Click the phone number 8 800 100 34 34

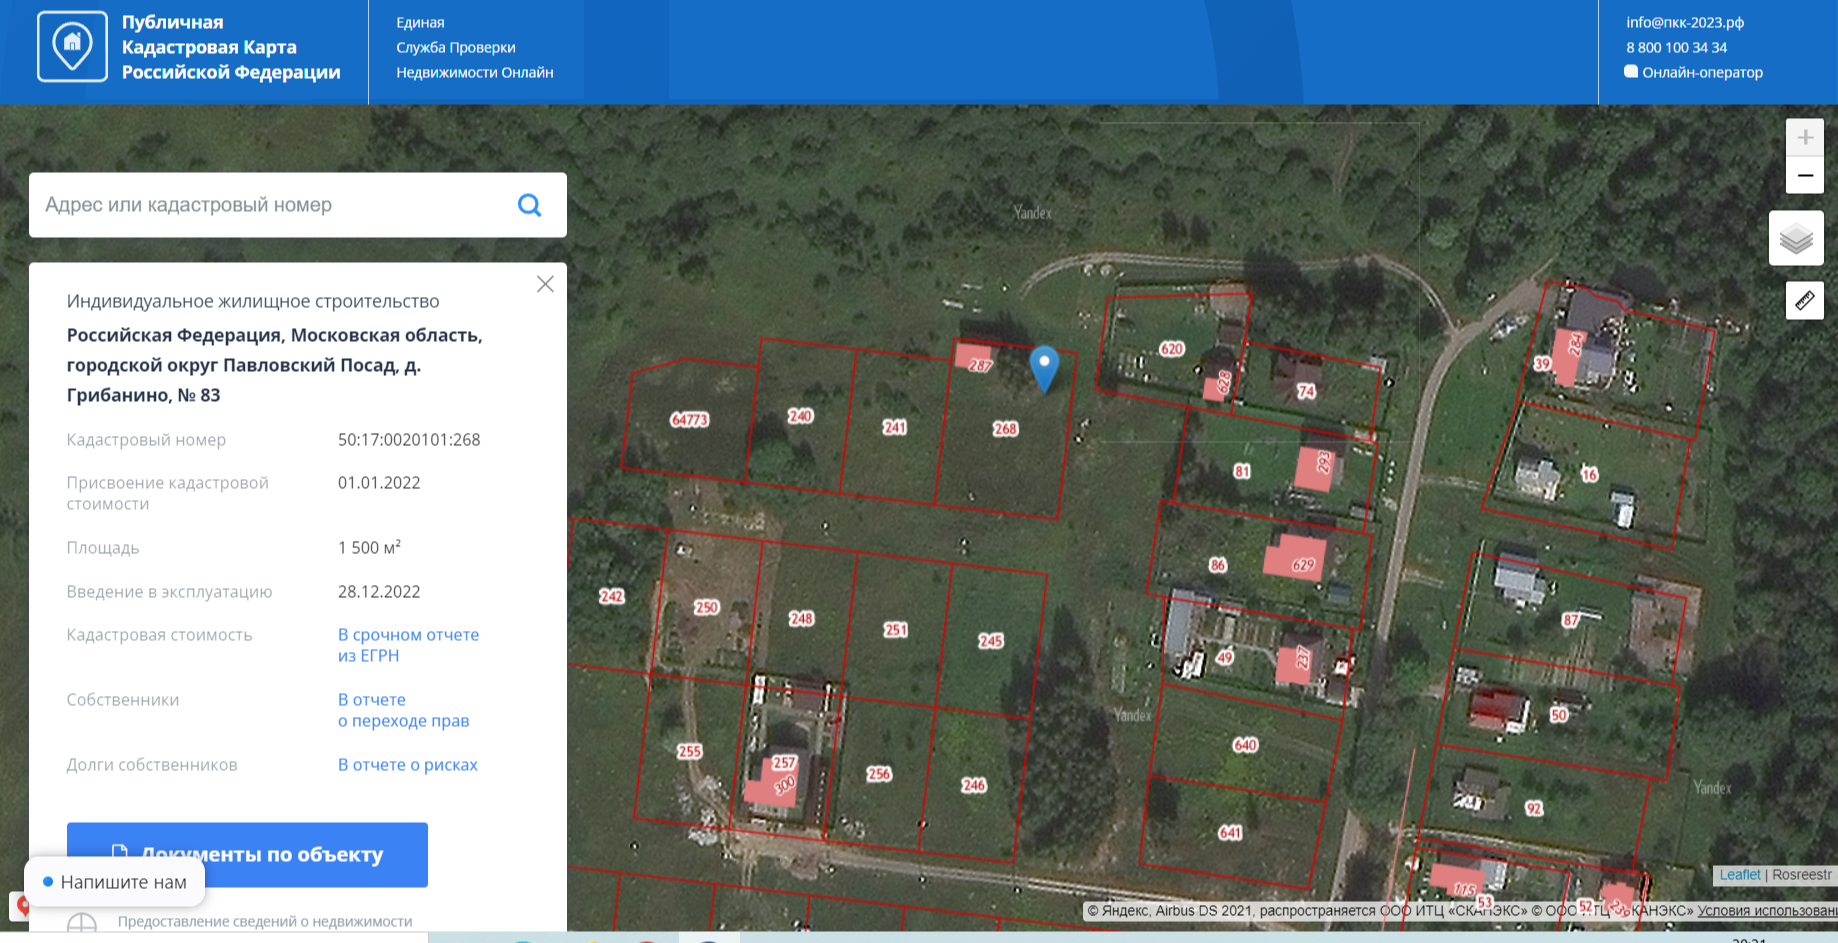1676,47
